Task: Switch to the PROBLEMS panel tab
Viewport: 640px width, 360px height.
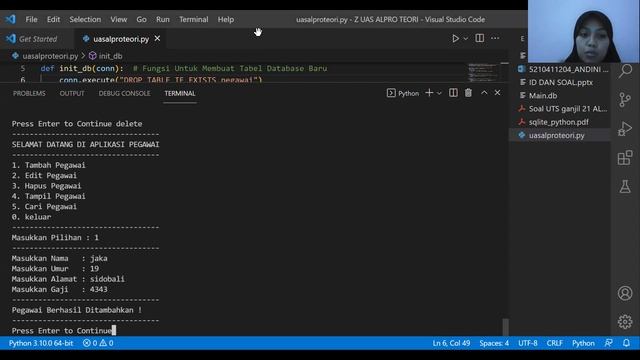Action: tap(29, 93)
